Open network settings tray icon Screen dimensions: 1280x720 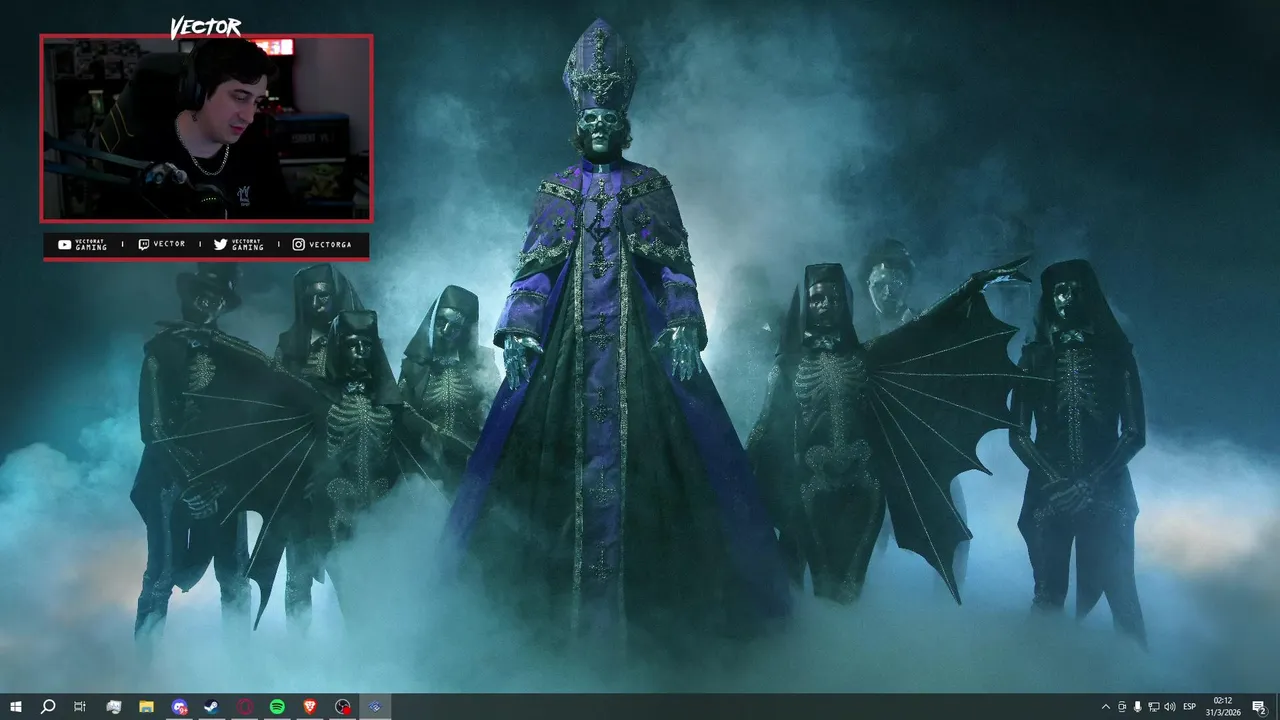[x=1154, y=707]
